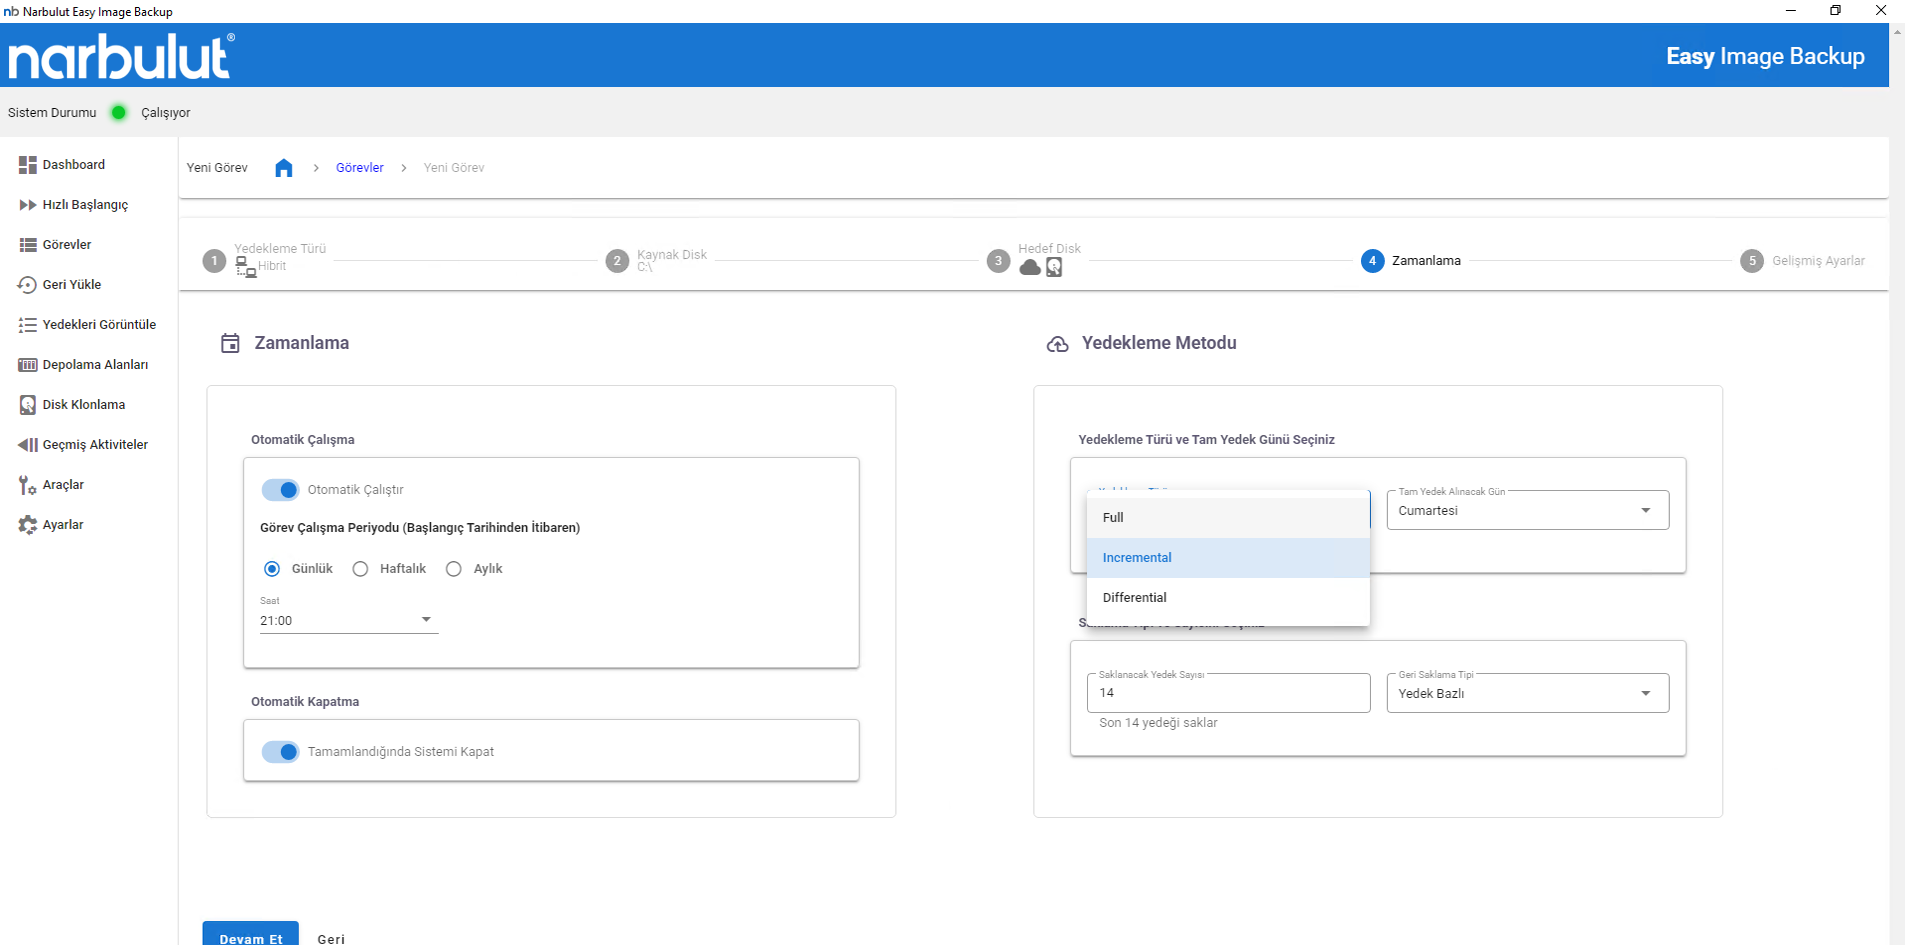
Task: Click the Görevler breadcrumb link
Action: (360, 168)
